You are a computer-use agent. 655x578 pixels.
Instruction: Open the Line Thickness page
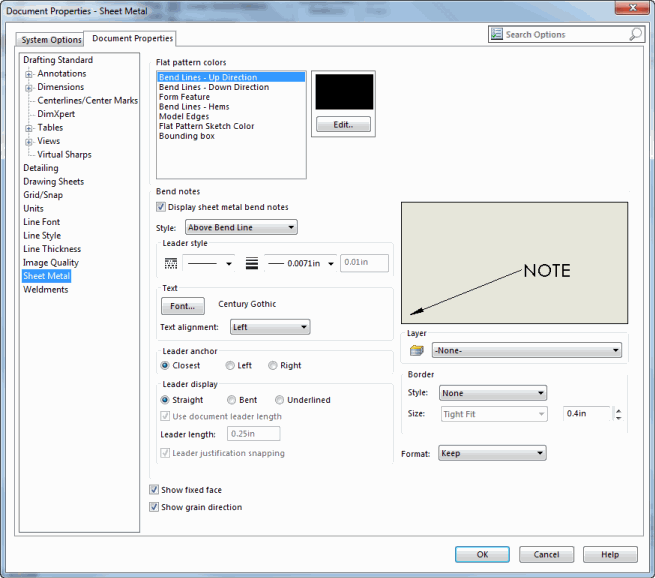52,249
